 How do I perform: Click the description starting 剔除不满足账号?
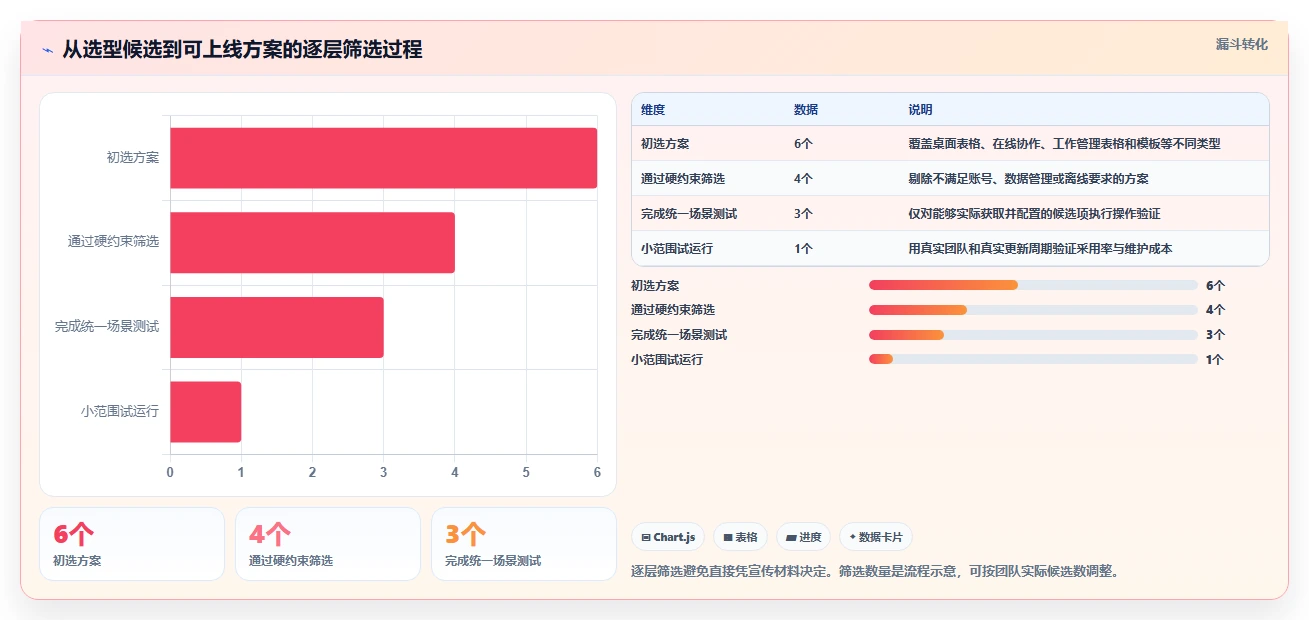1028,179
